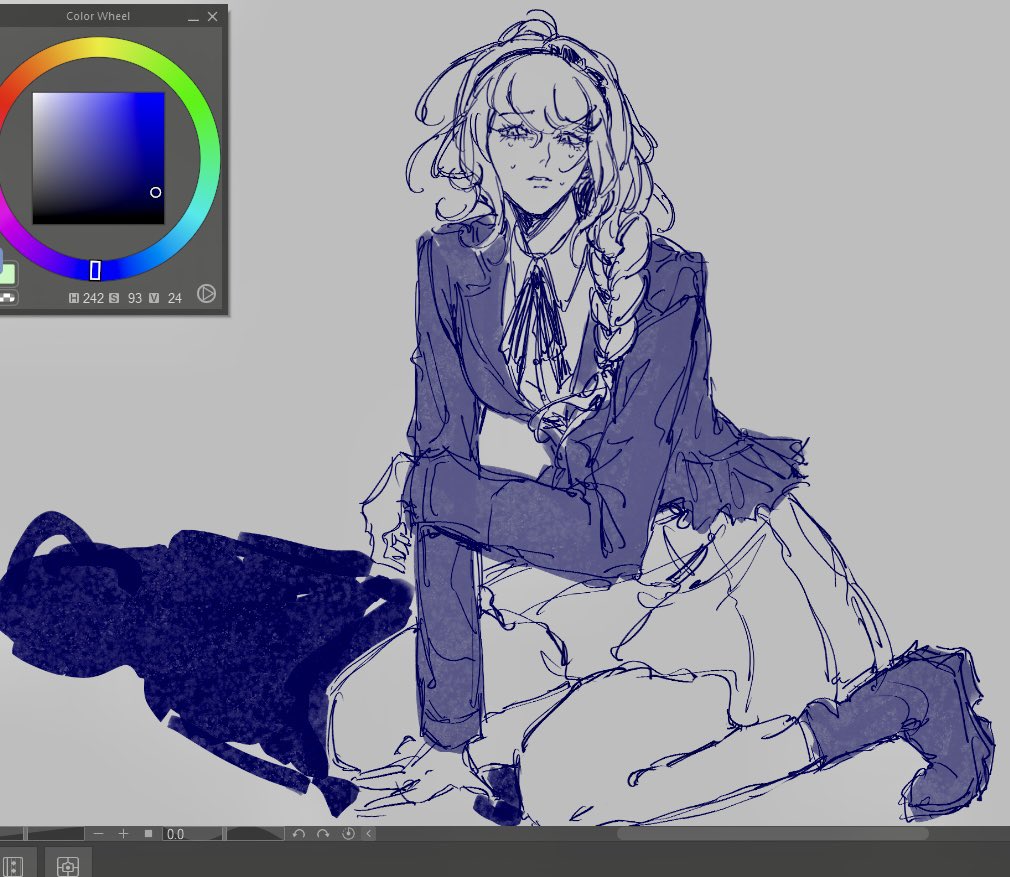Reset canvas display with the square icon

coord(148,834)
